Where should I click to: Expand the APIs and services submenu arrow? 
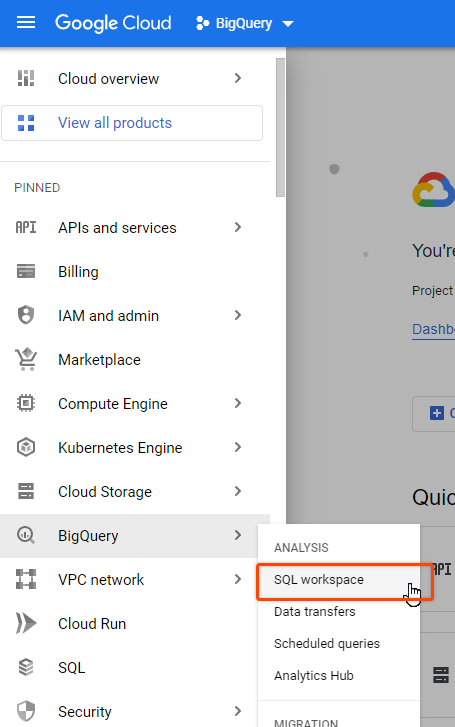(x=238, y=227)
